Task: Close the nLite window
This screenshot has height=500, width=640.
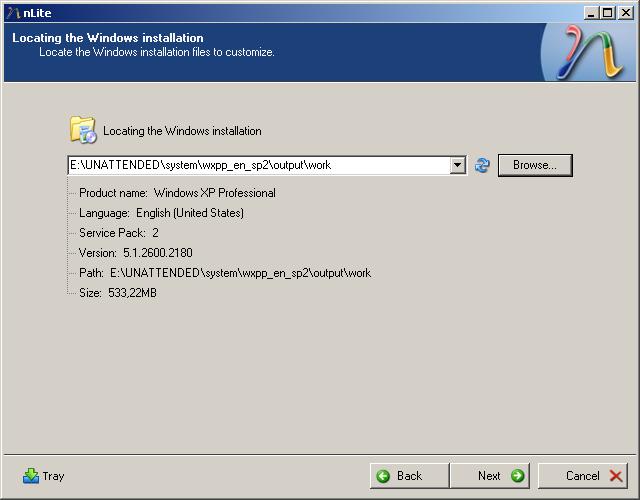Action: tap(626, 13)
